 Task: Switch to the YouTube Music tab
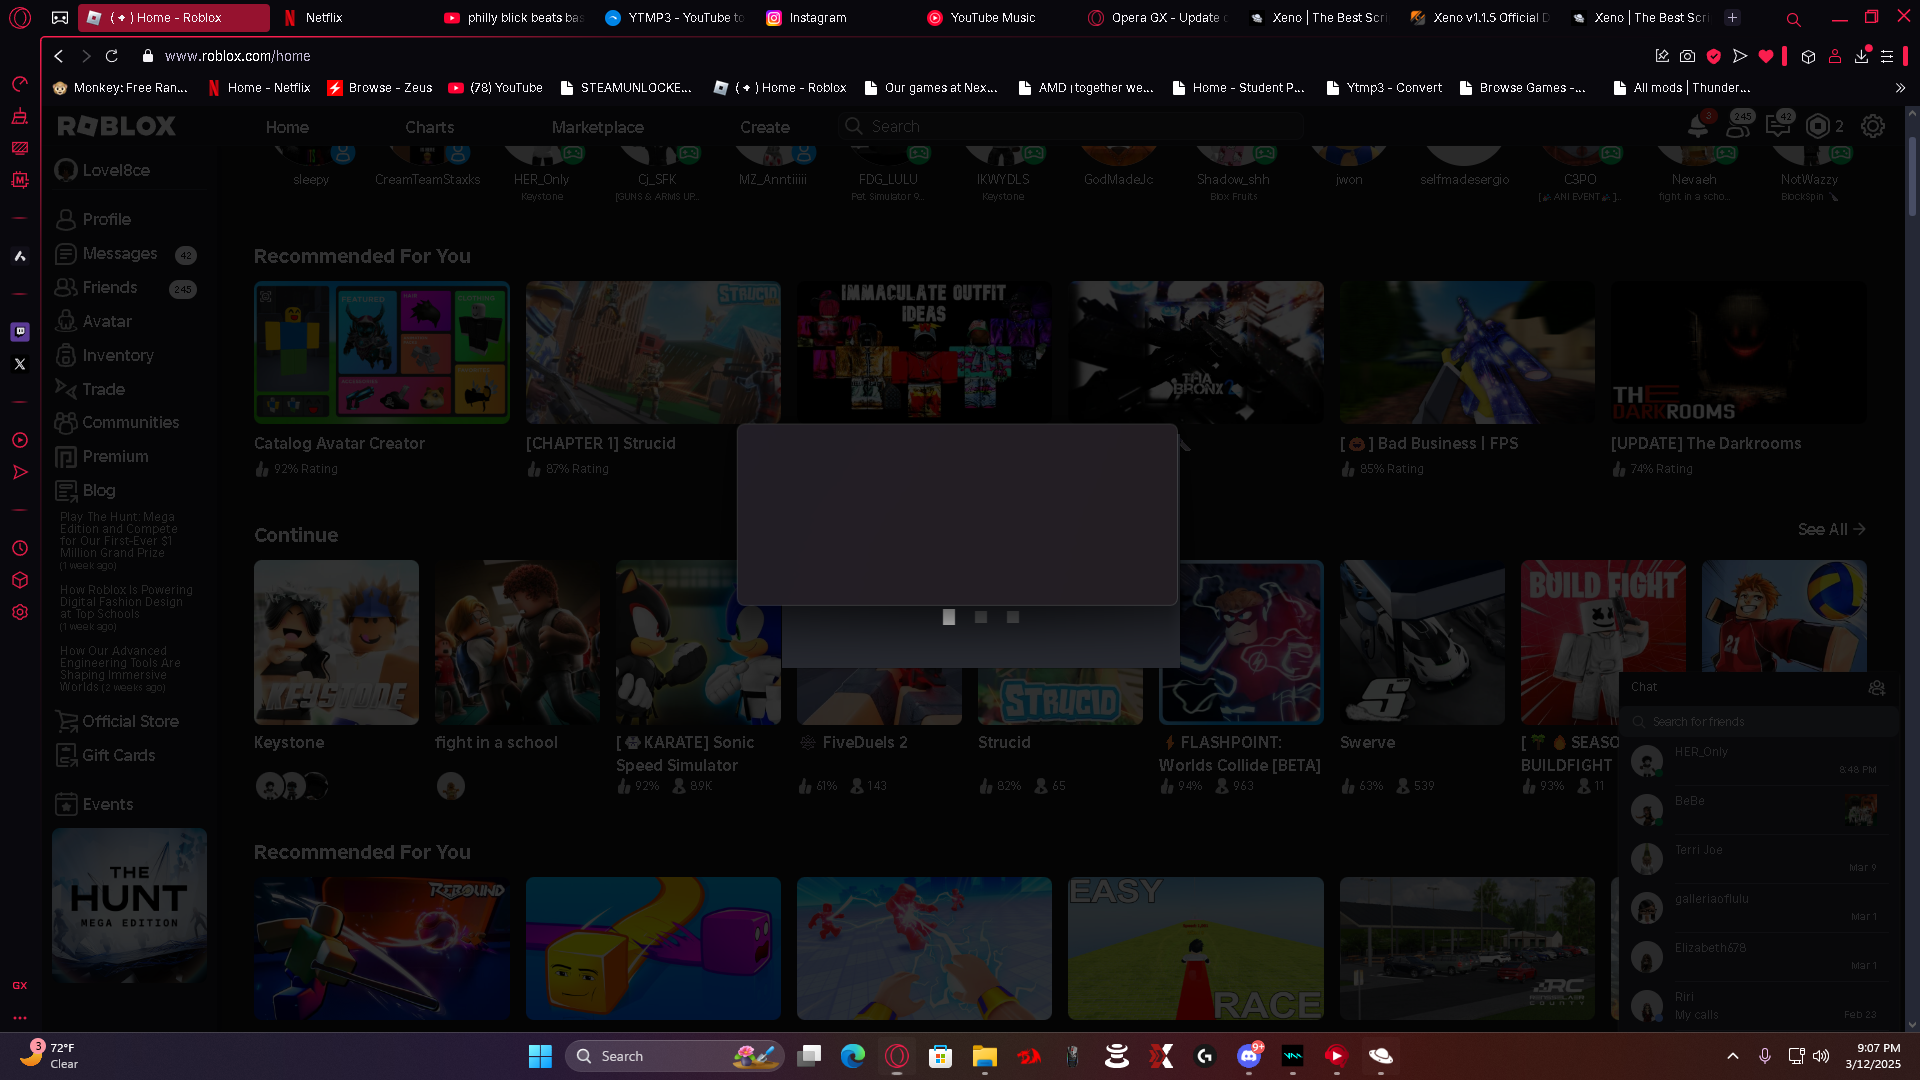point(997,18)
